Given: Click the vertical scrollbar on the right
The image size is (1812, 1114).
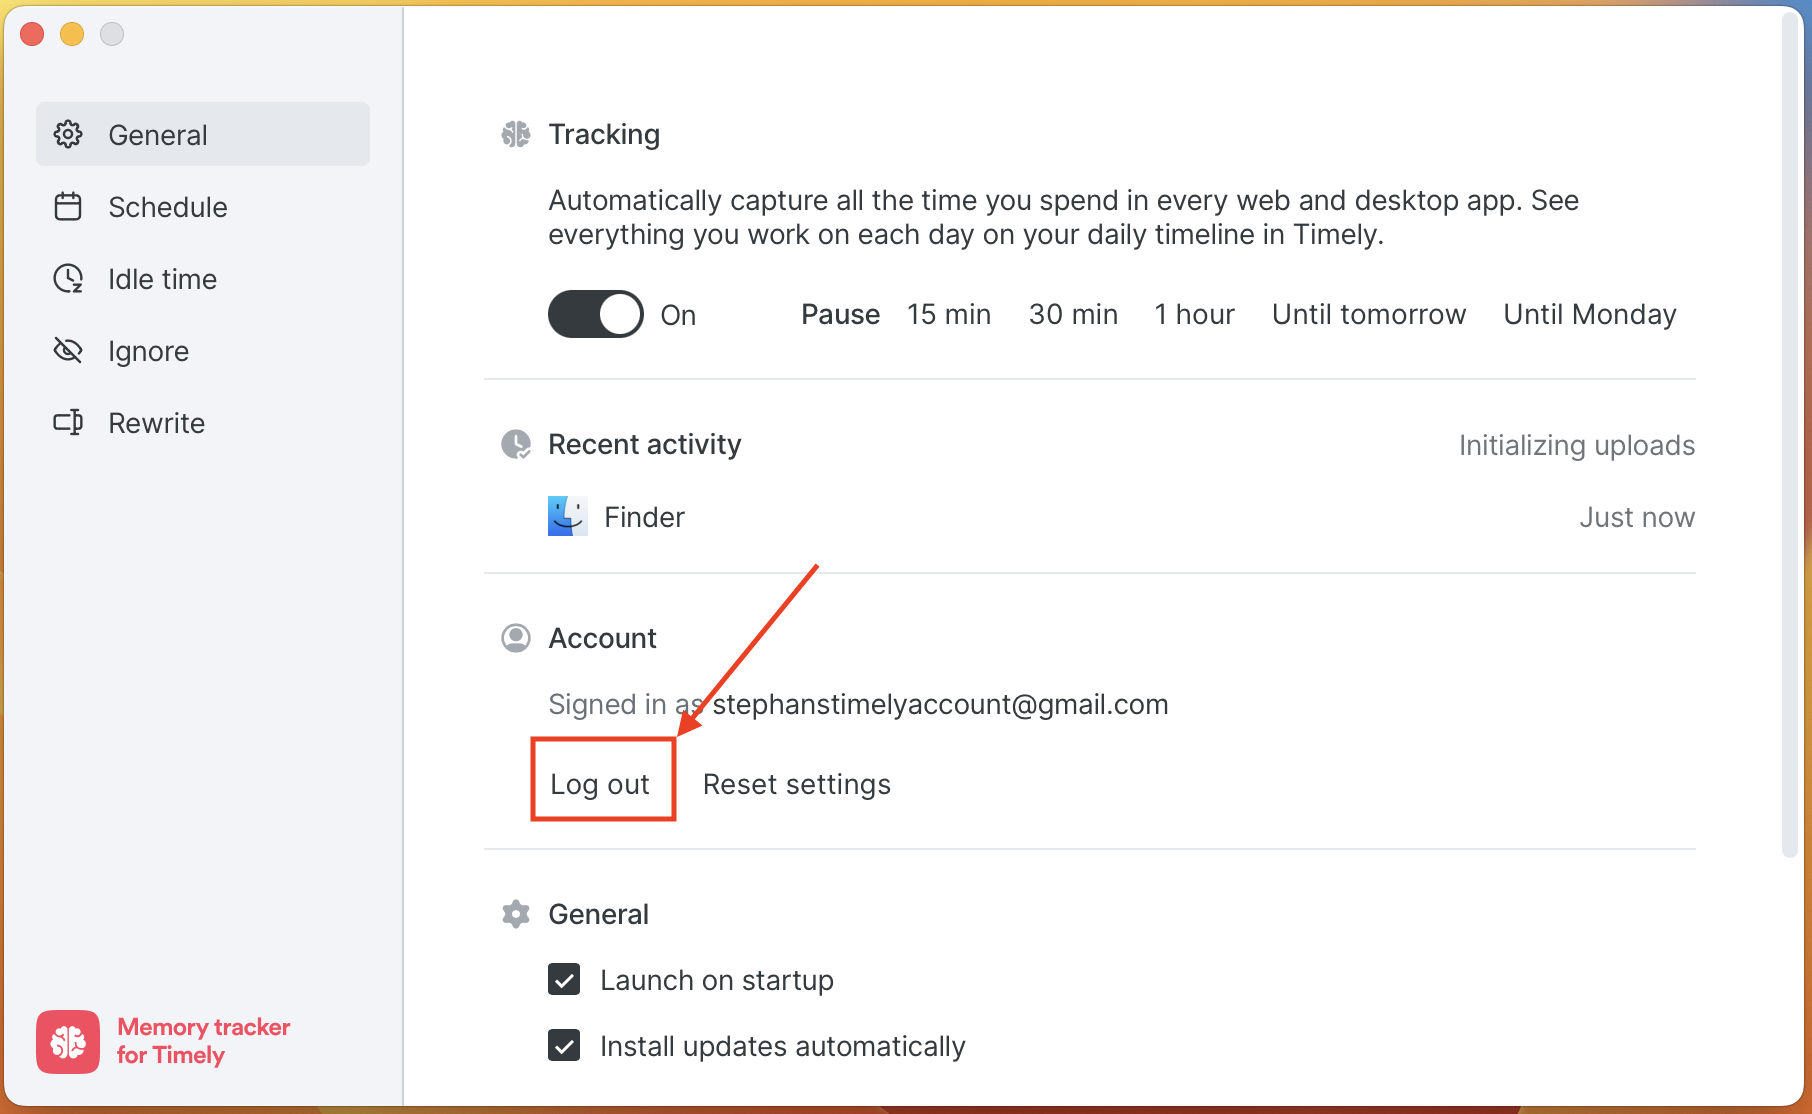Looking at the screenshot, I should click(x=1790, y=430).
